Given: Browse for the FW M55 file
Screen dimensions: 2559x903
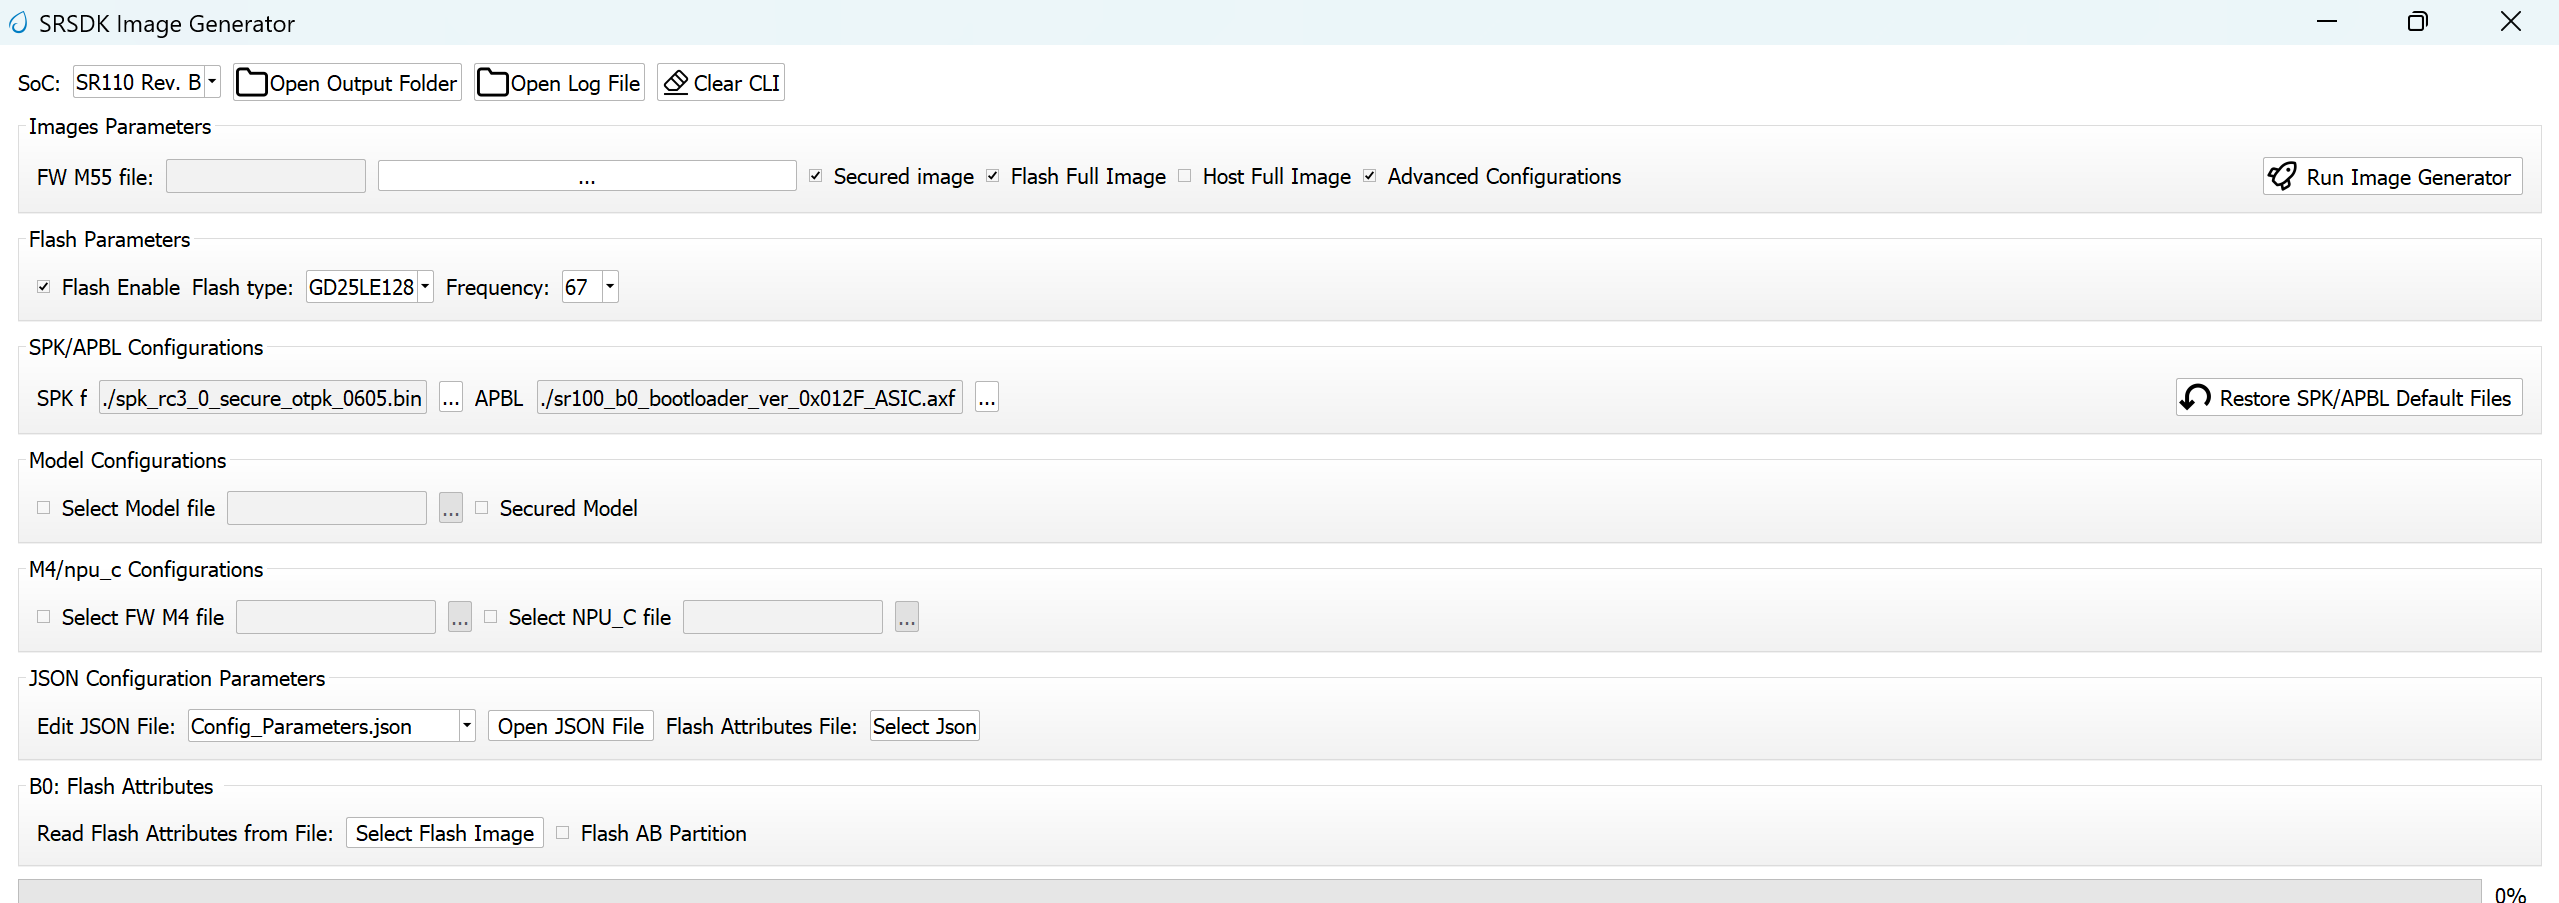Looking at the screenshot, I should (x=587, y=177).
